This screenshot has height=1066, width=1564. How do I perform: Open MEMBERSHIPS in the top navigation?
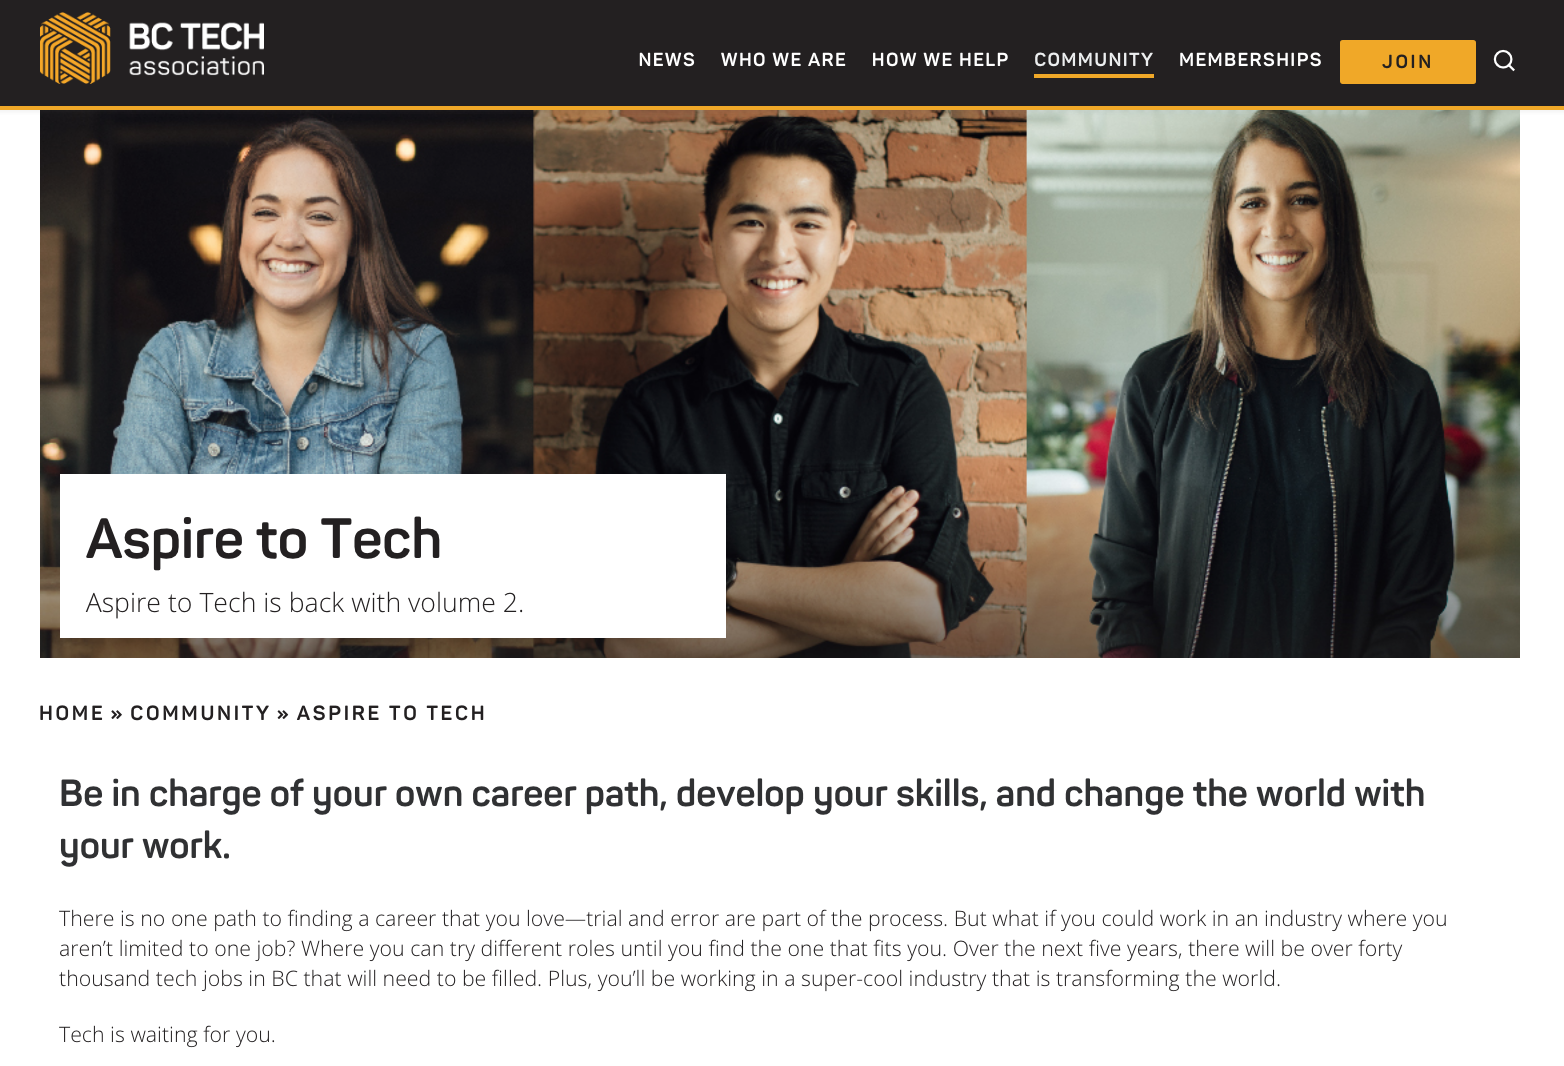coord(1250,60)
